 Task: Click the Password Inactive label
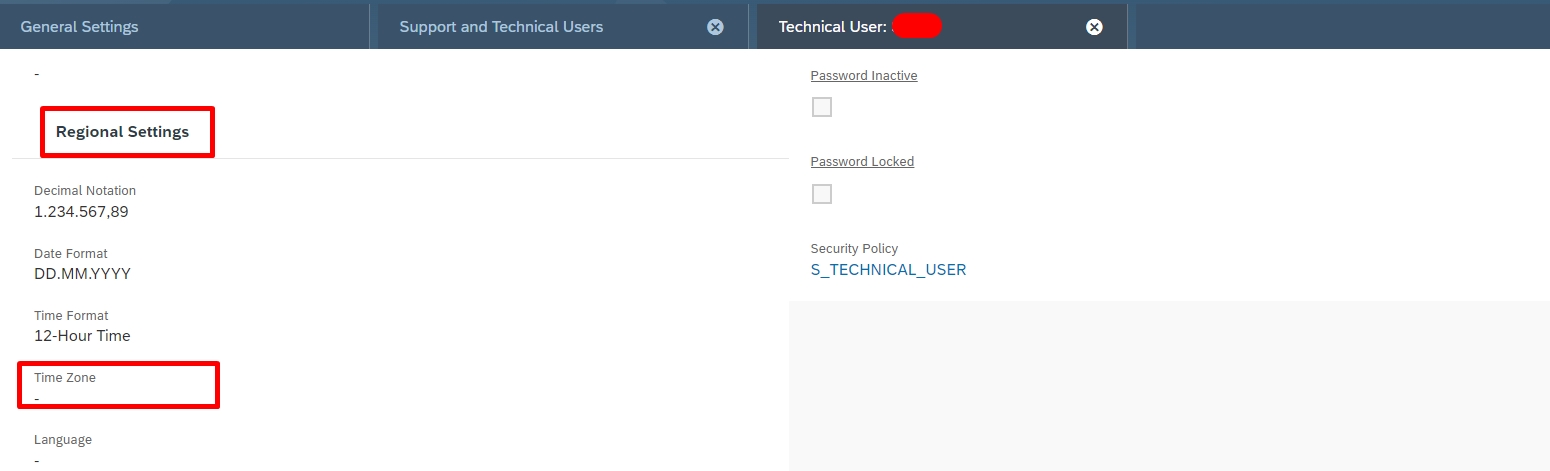(x=863, y=76)
